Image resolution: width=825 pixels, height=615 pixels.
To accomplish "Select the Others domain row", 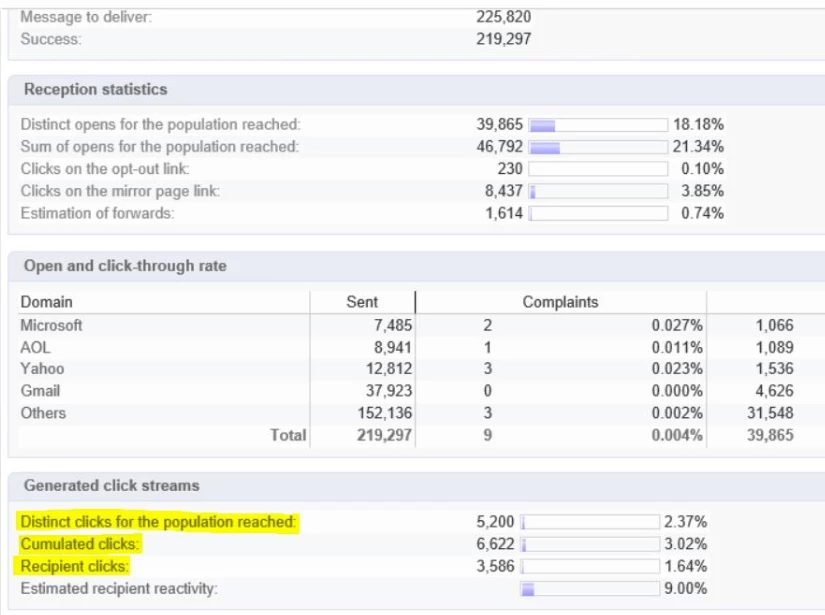I will tap(421, 413).
